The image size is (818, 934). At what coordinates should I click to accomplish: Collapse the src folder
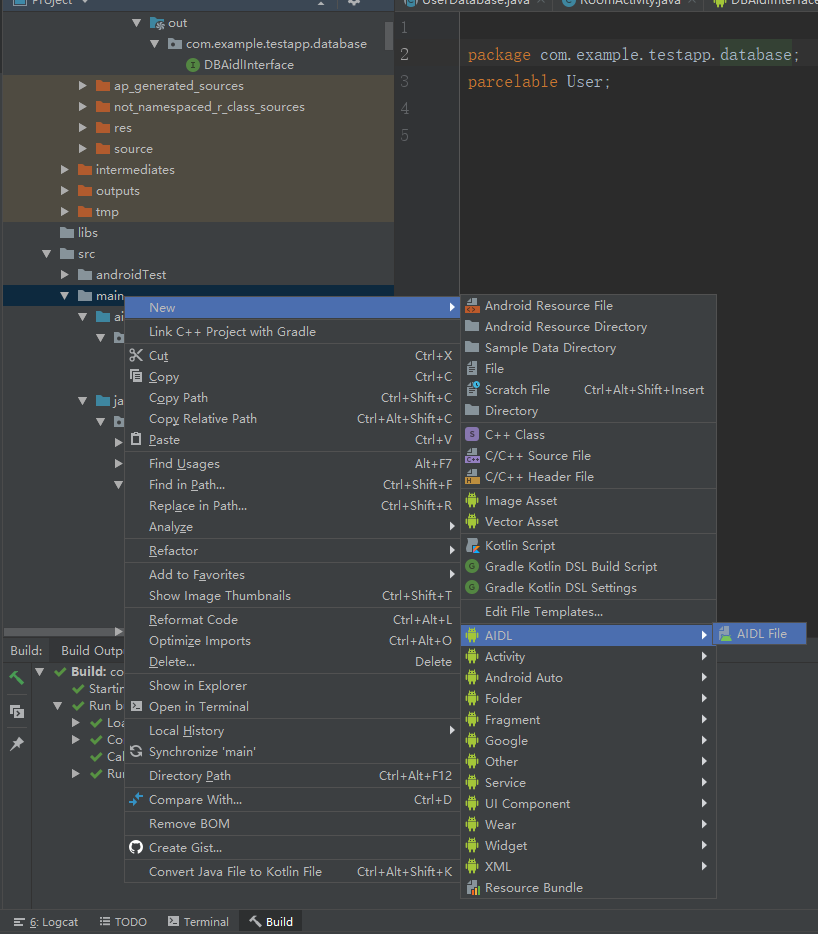[46, 254]
